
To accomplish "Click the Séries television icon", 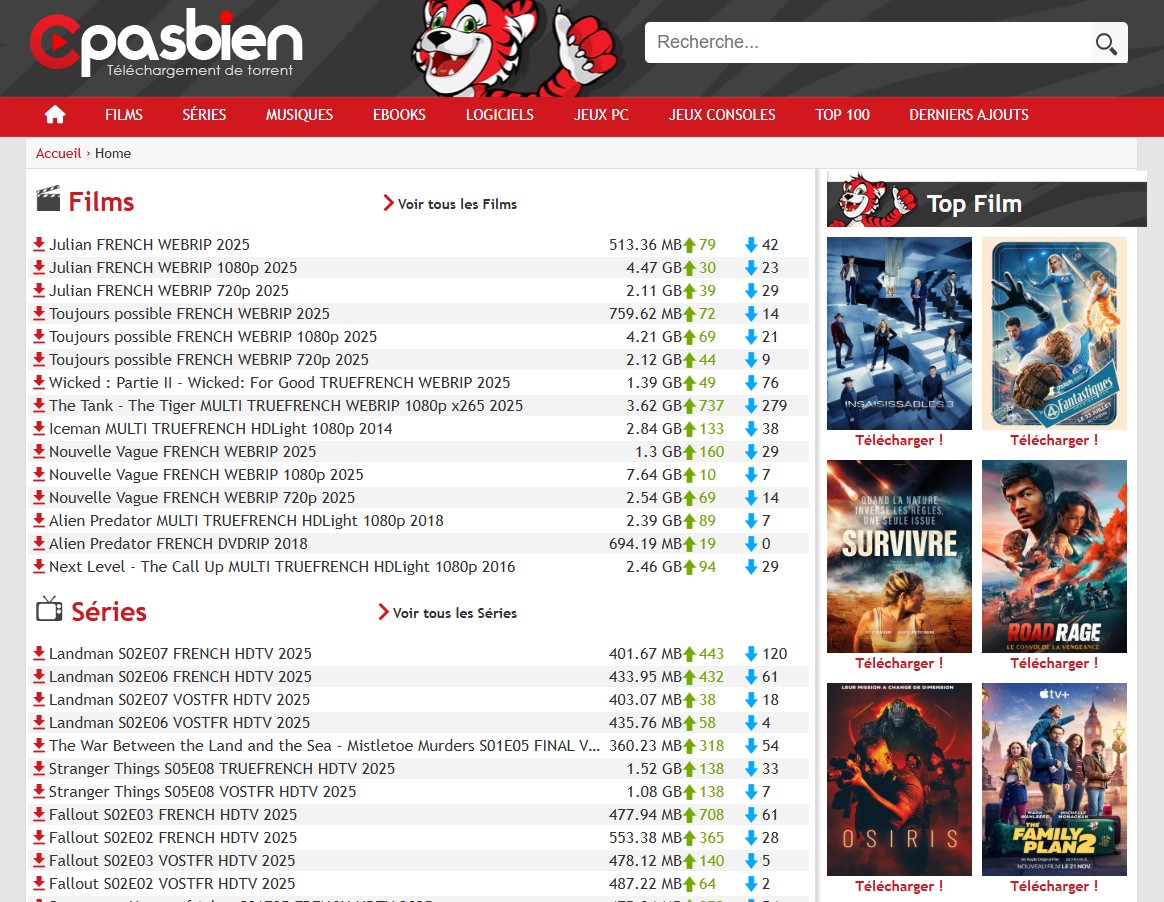I will point(49,609).
